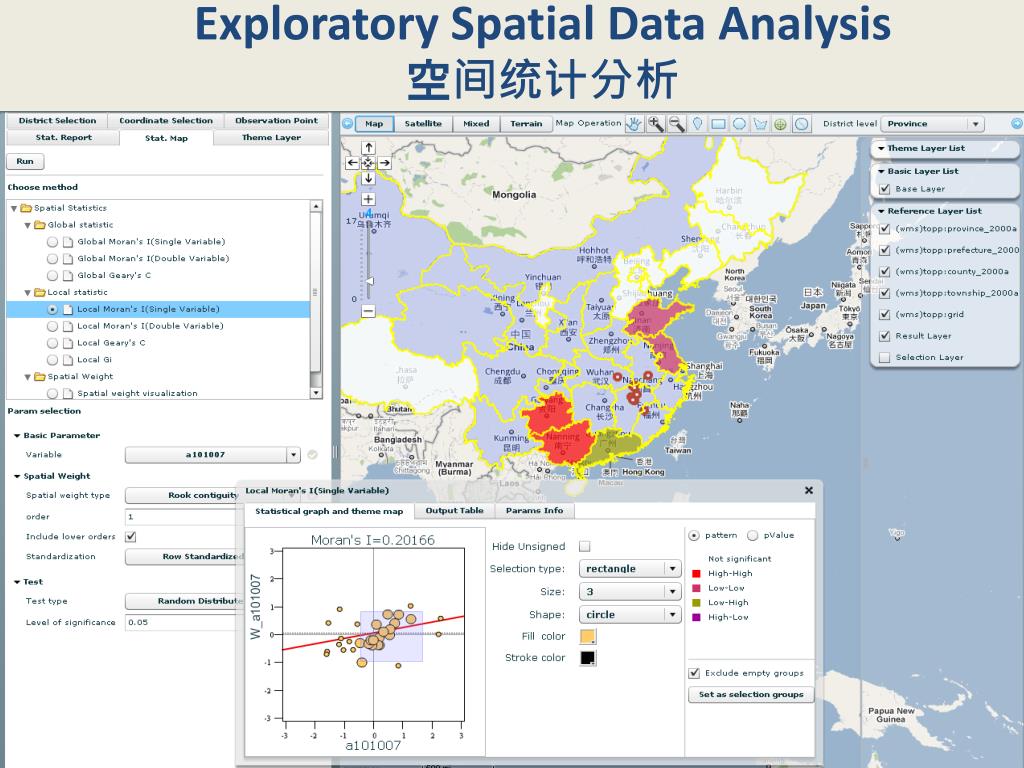The image size is (1024, 768).
Task: Collapse the Test parameter section
Action: (x=17, y=582)
